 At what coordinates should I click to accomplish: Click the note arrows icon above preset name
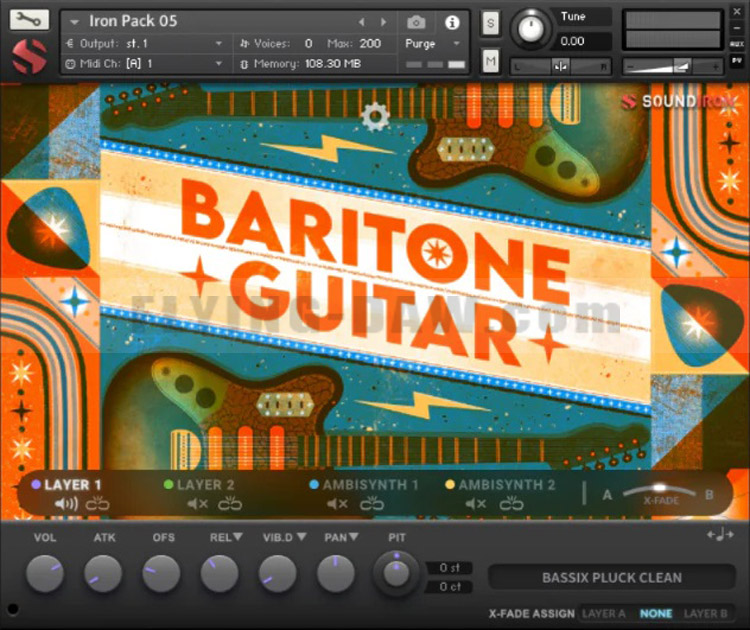(x=720, y=535)
